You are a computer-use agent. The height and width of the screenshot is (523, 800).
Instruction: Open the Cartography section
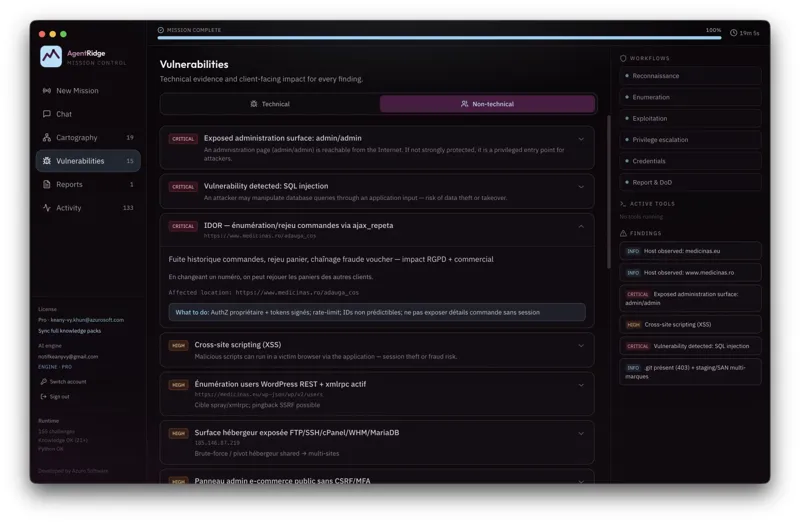point(88,137)
